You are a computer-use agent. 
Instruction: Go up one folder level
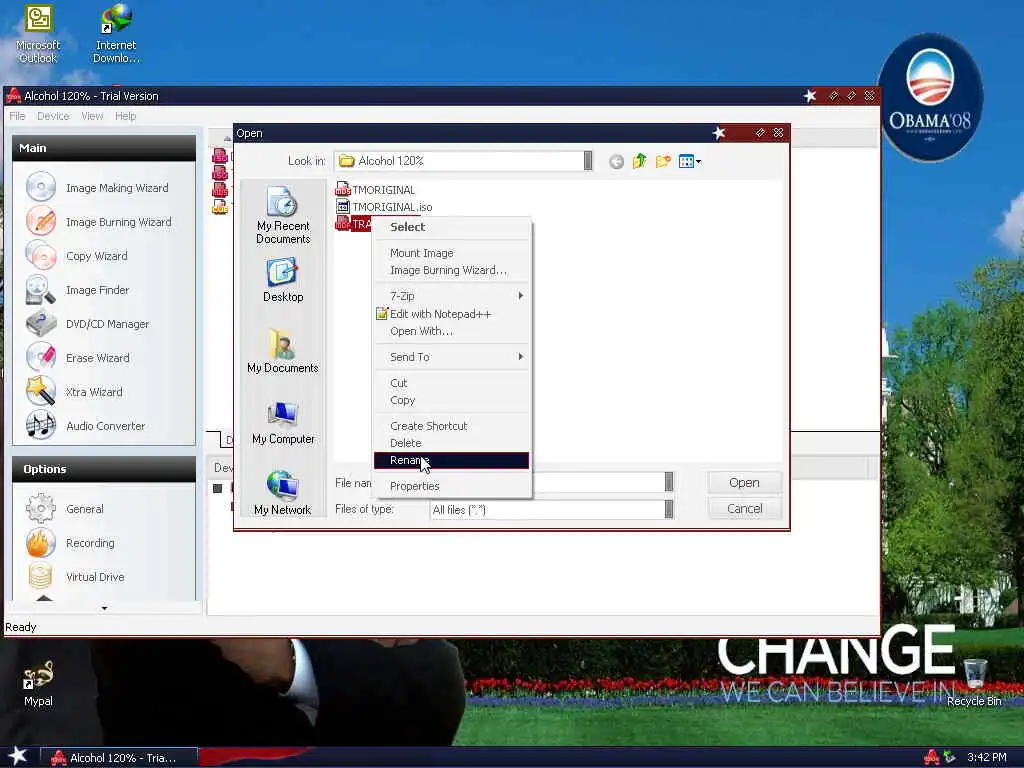click(x=639, y=161)
